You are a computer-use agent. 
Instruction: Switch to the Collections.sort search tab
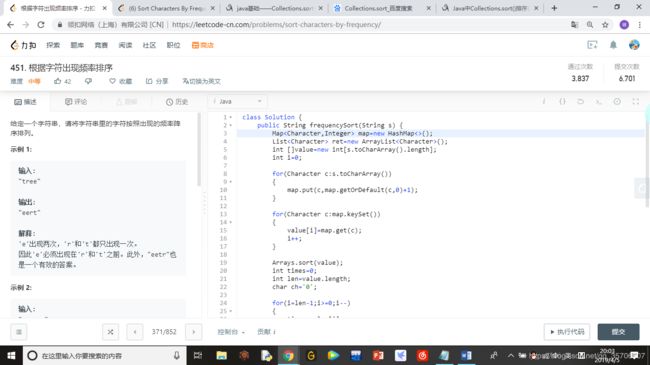coord(379,8)
